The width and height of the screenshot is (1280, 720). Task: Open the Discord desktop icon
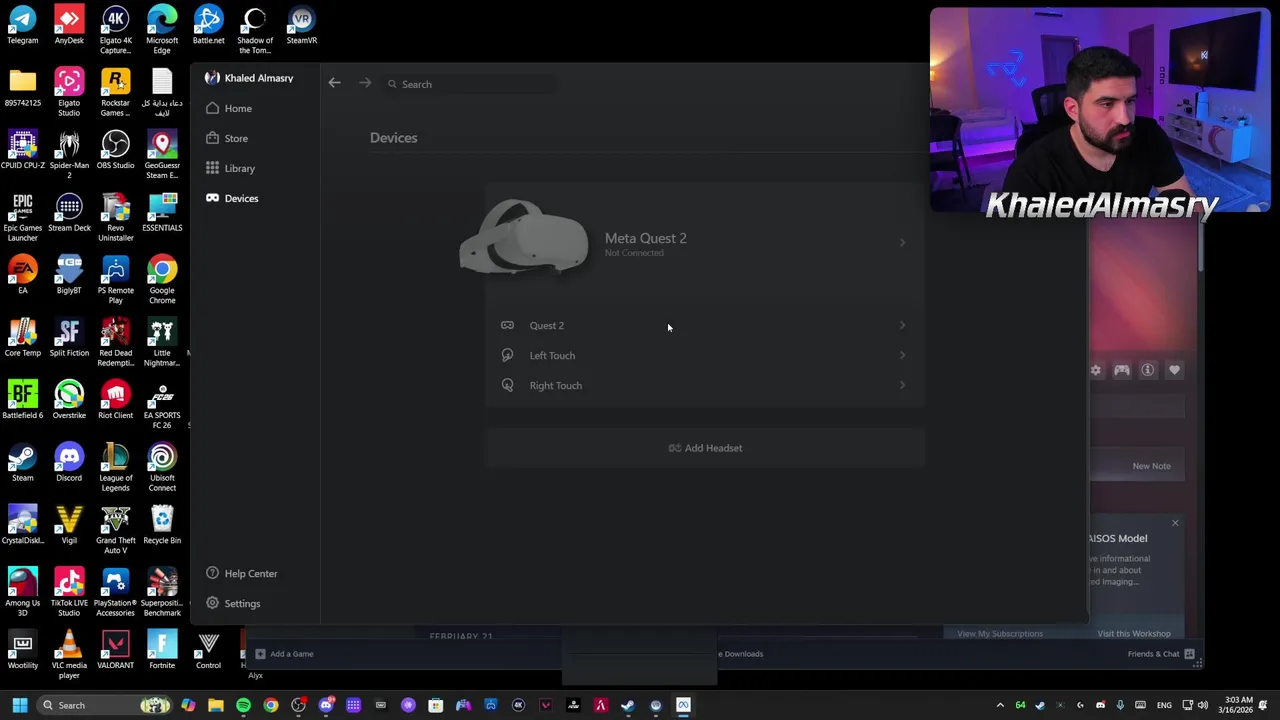69,463
